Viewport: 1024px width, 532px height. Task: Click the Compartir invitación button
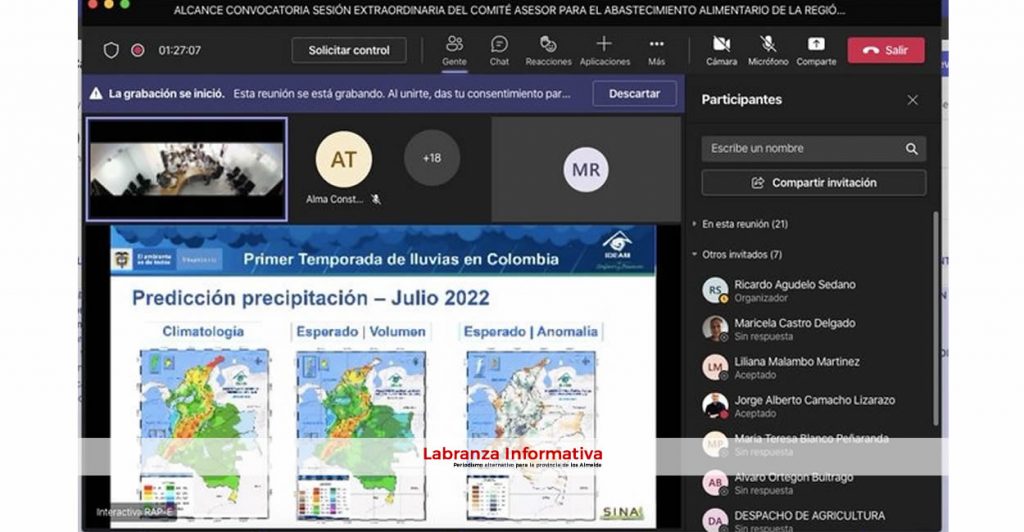(813, 183)
